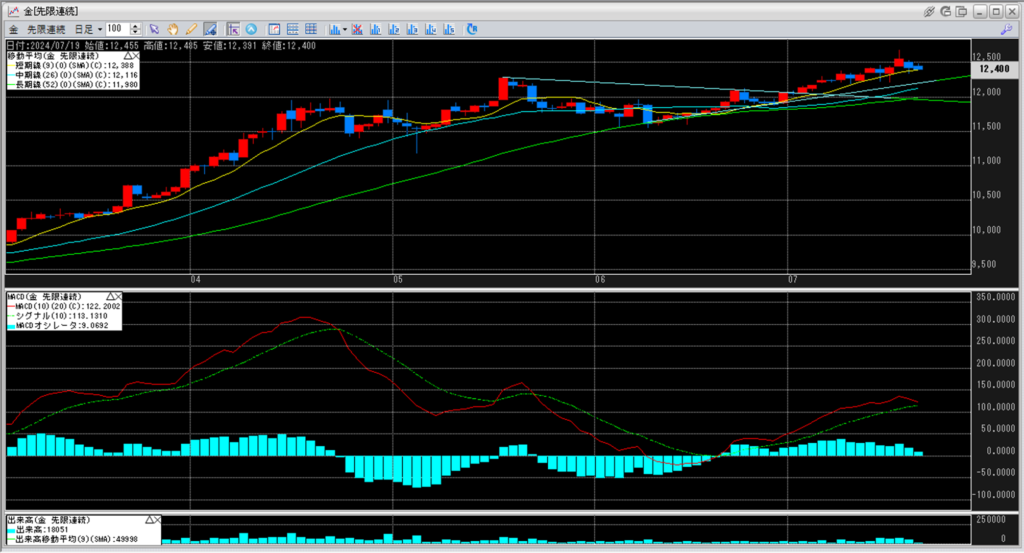Close the moving average legend box
The image size is (1024, 553).
coord(136,56)
